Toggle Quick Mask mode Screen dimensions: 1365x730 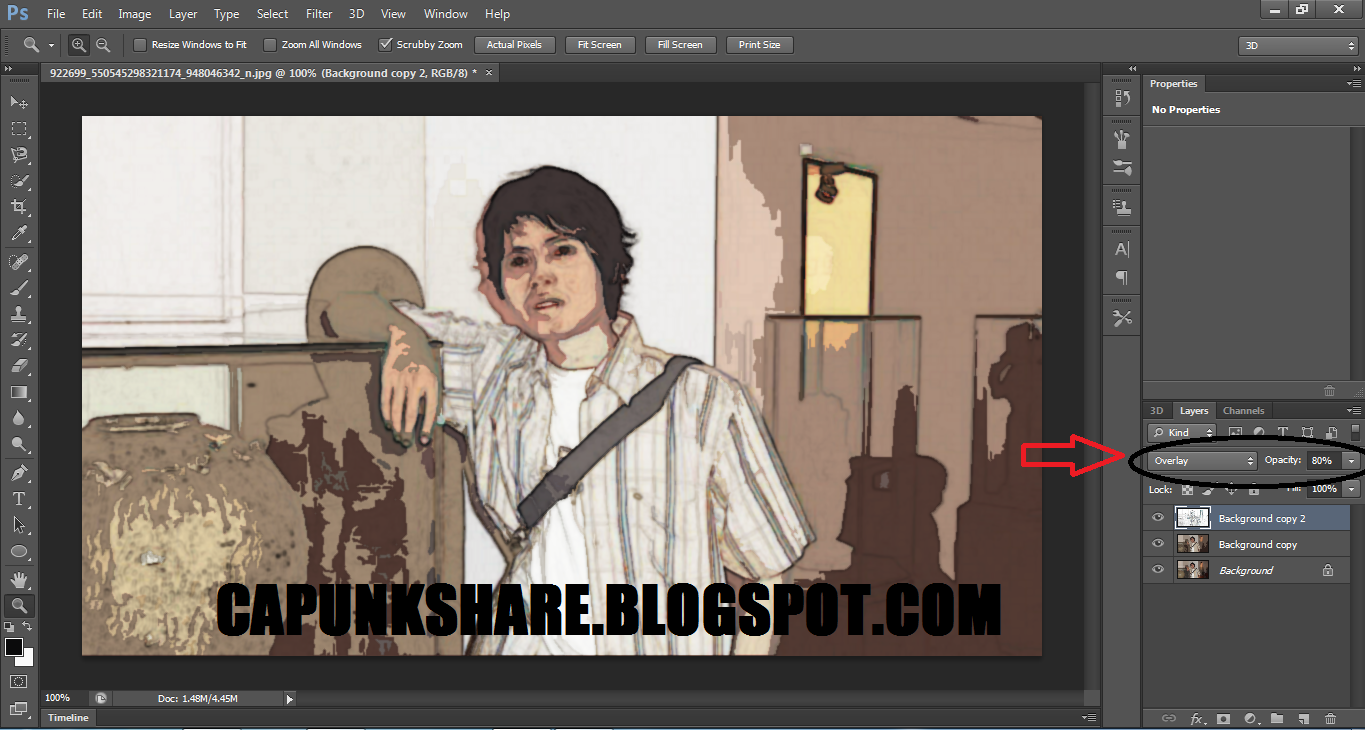click(x=19, y=681)
